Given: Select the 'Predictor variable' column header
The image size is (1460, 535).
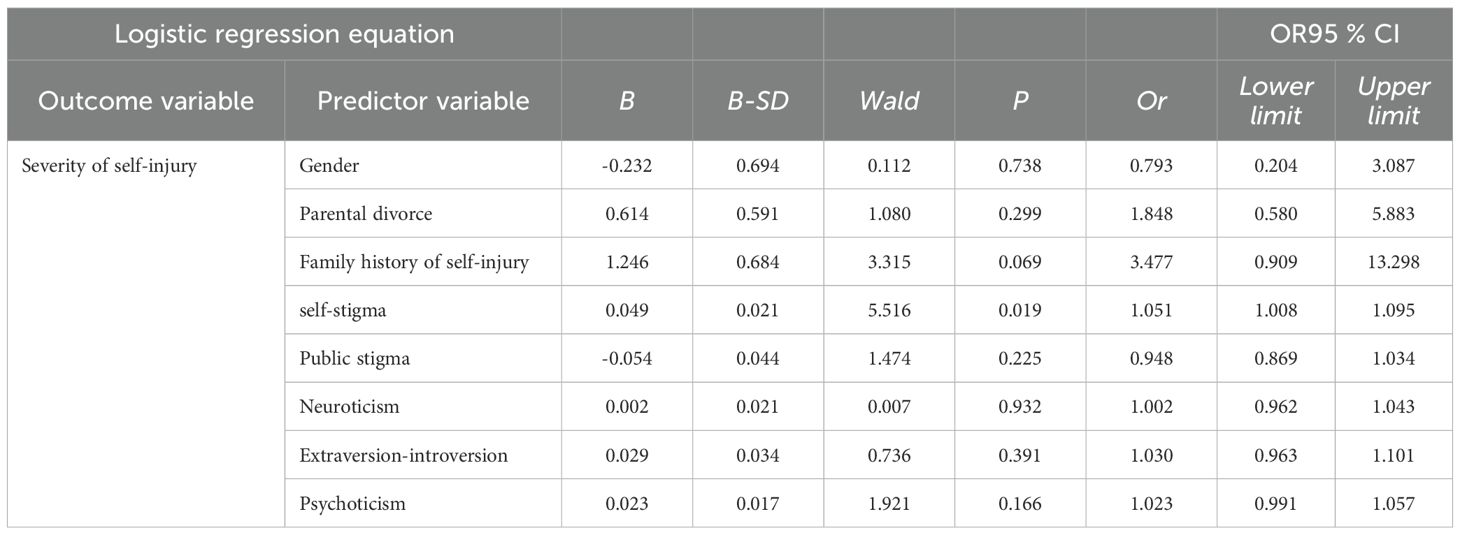Looking at the screenshot, I should click(423, 101).
